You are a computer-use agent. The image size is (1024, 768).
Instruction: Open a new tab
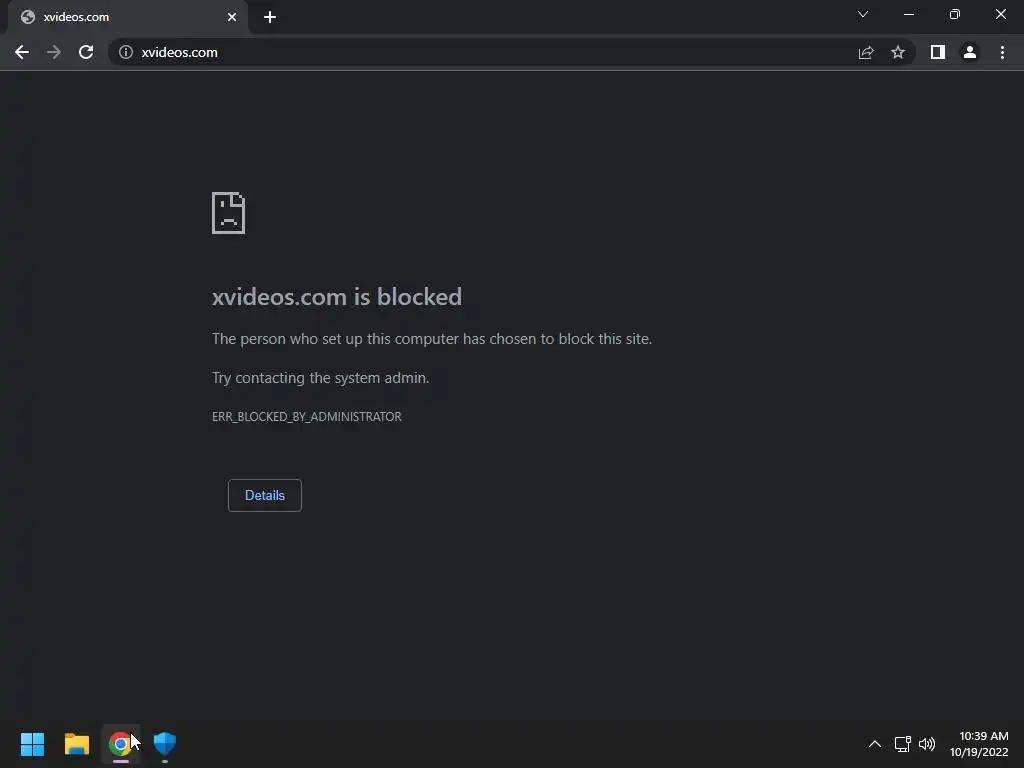270,17
